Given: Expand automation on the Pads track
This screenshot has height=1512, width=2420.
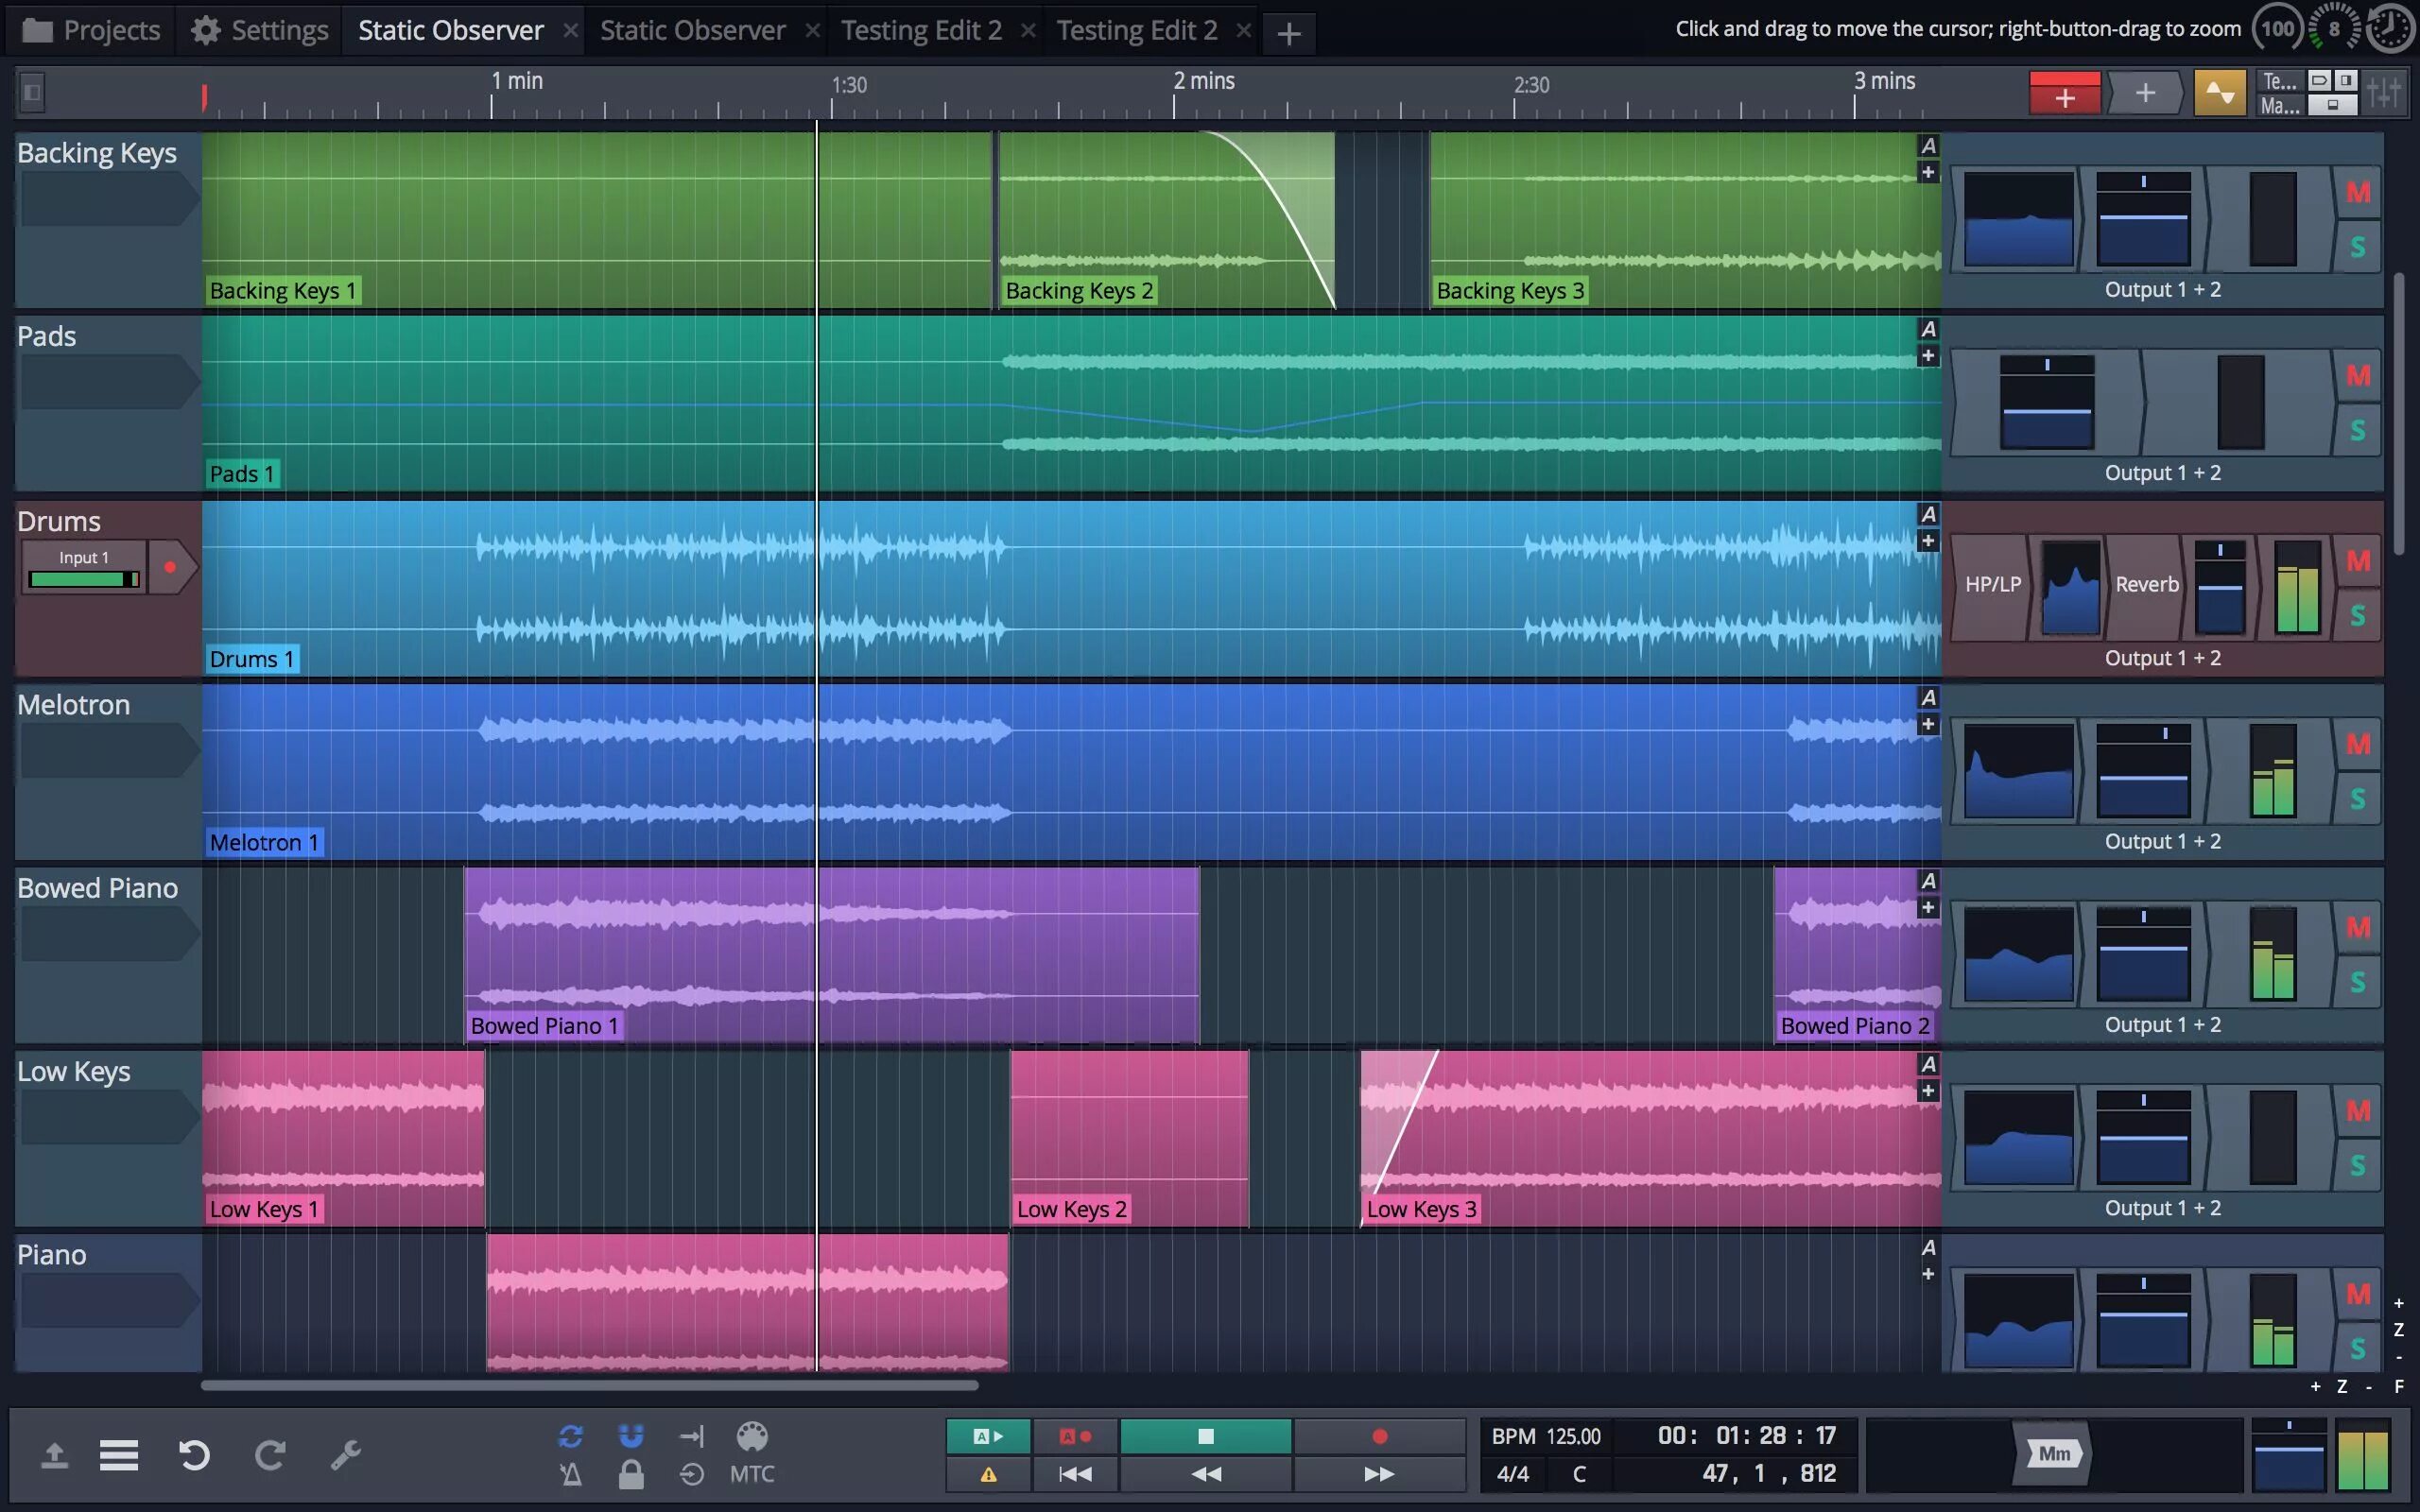Looking at the screenshot, I should (x=1928, y=329).
